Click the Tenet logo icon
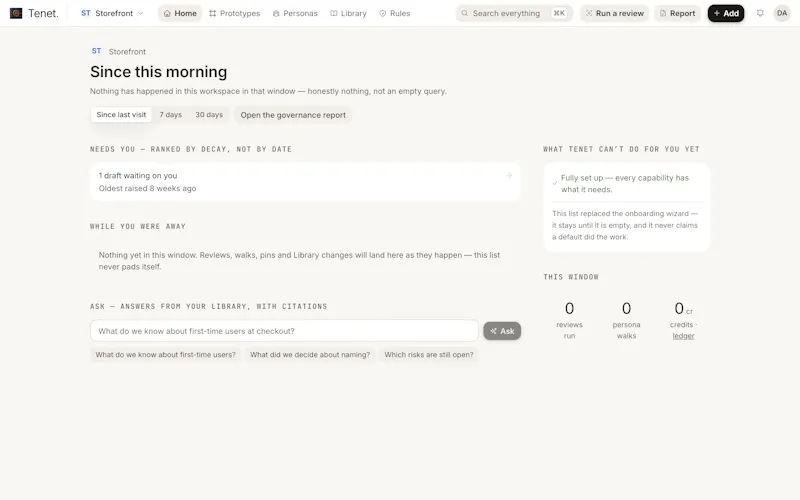Screen dimensions: 800x500 (16, 13)
